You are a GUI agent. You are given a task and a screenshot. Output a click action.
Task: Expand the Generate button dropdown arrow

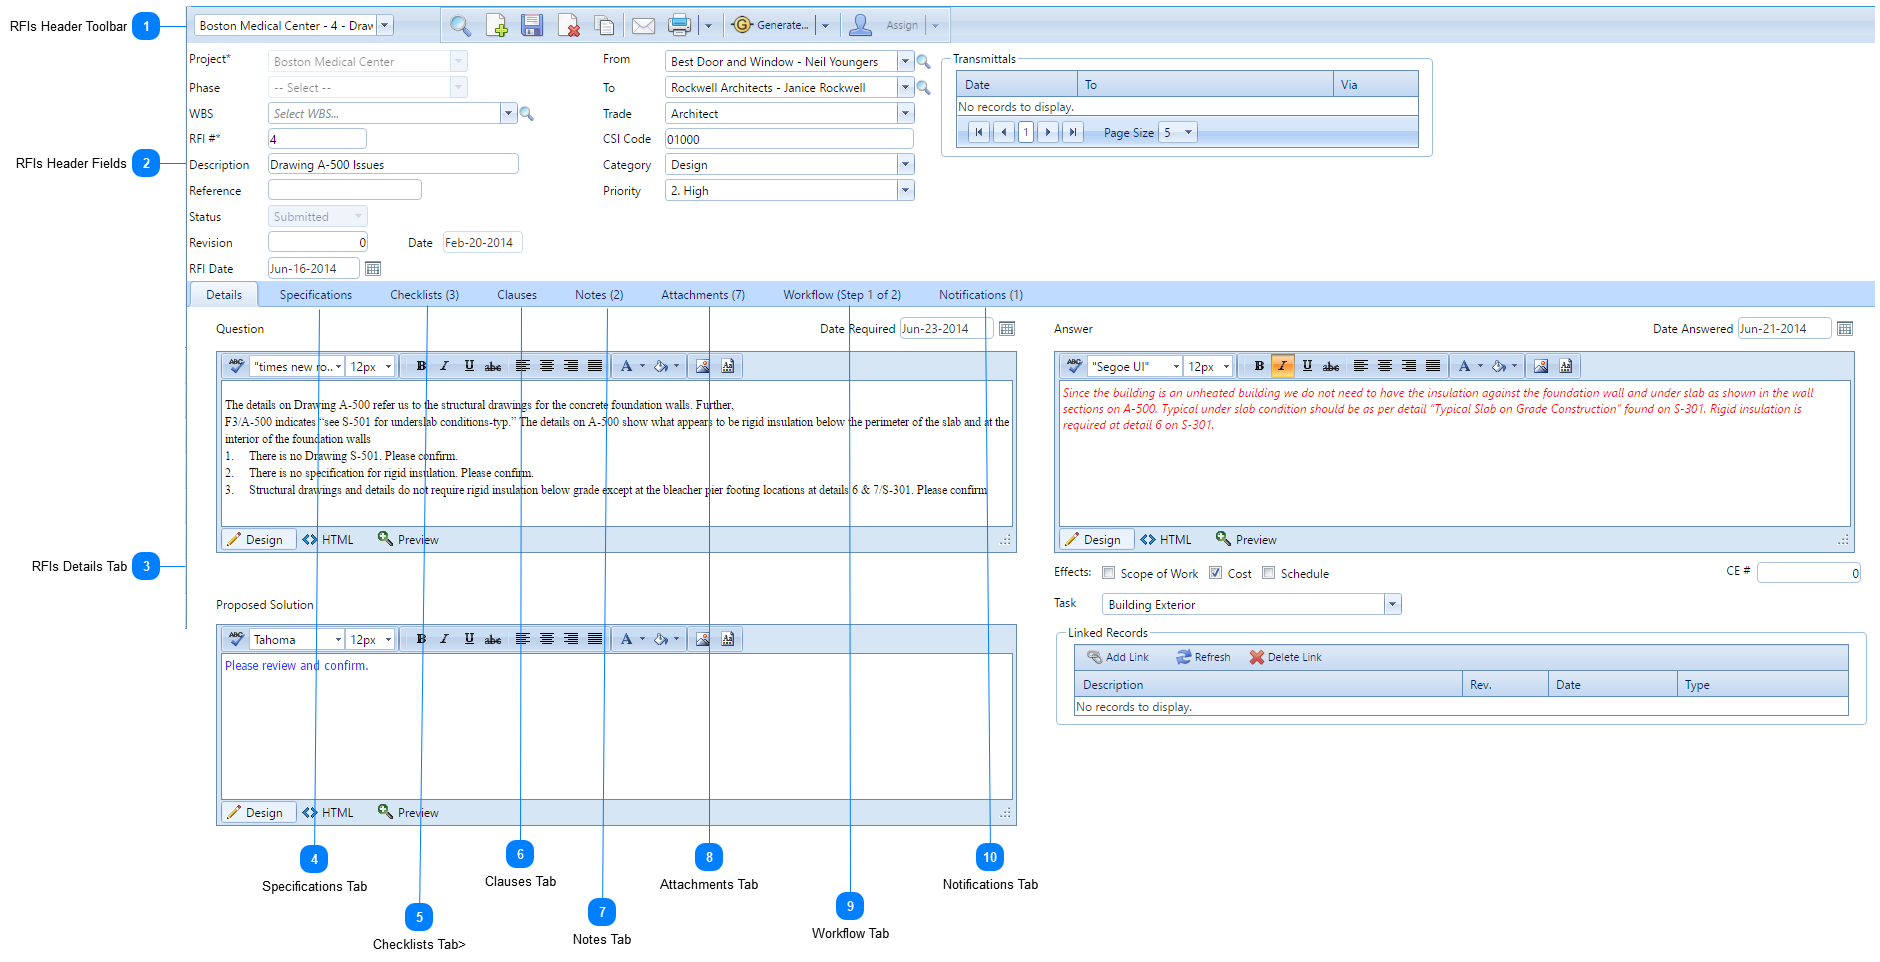click(825, 26)
